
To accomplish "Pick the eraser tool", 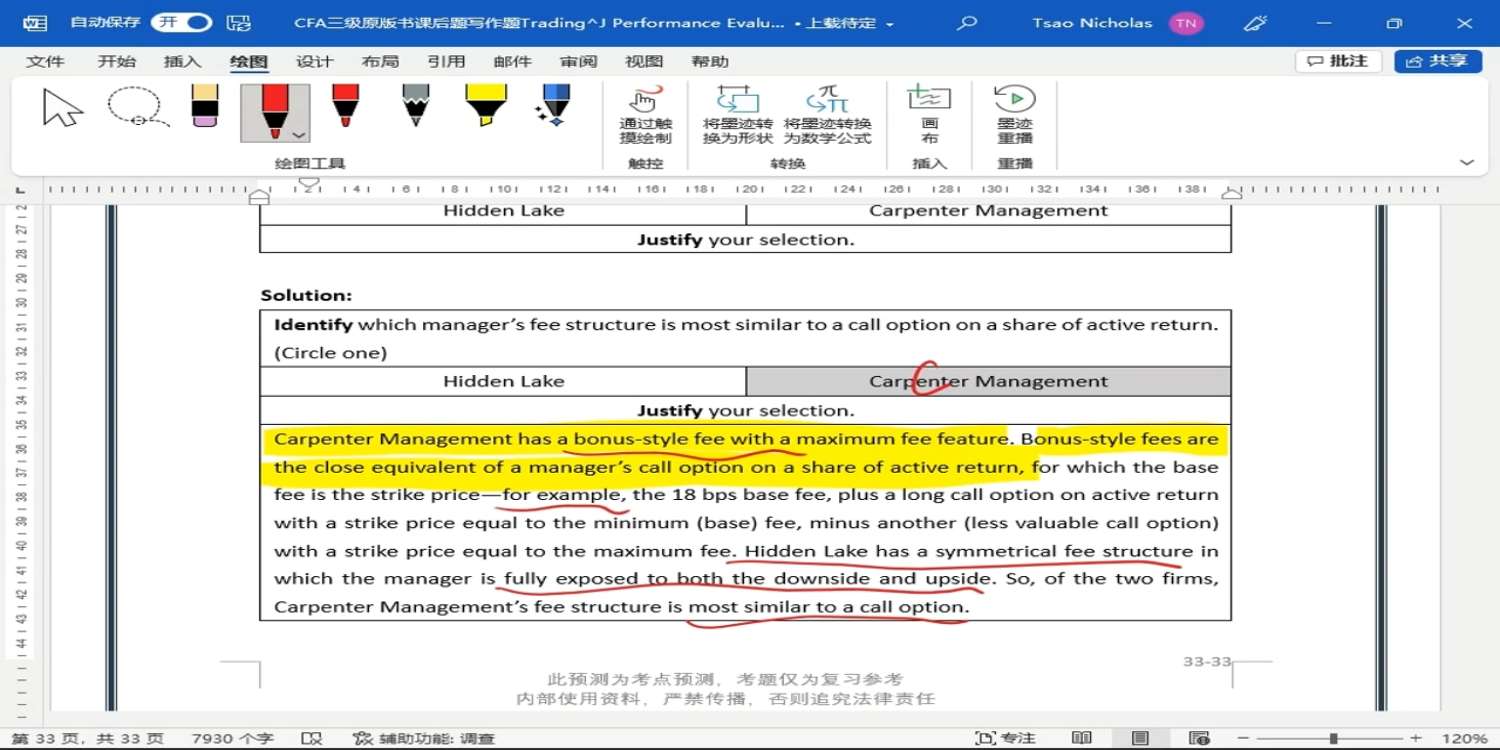I will tap(204, 106).
